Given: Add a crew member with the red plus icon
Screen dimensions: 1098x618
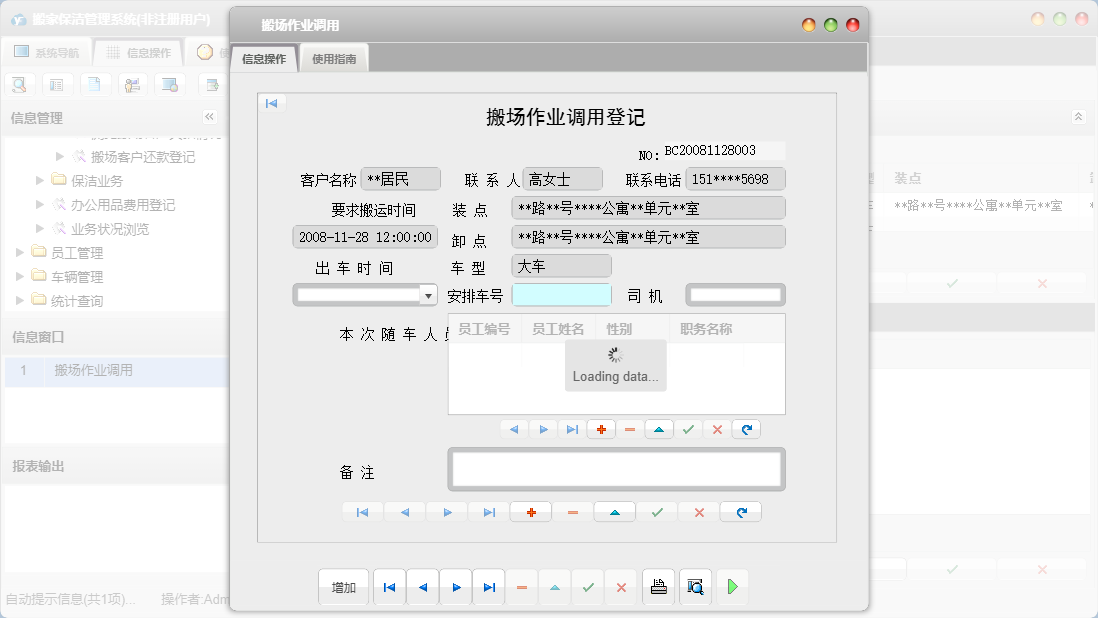Looking at the screenshot, I should 601,428.
